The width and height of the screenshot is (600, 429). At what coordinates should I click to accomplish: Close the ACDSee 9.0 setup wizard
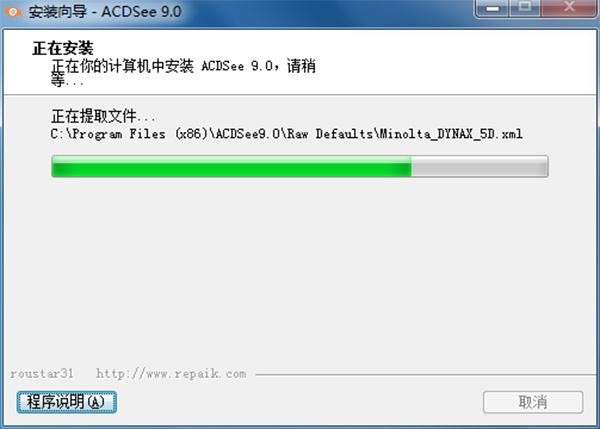569,7
